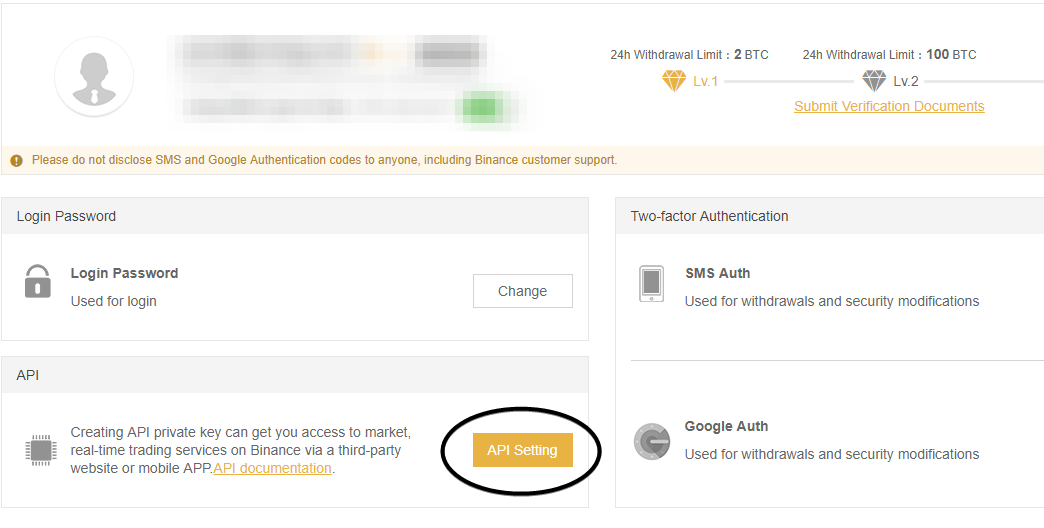
Task: Click the Google Auth title text
Action: pyautogui.click(x=726, y=426)
